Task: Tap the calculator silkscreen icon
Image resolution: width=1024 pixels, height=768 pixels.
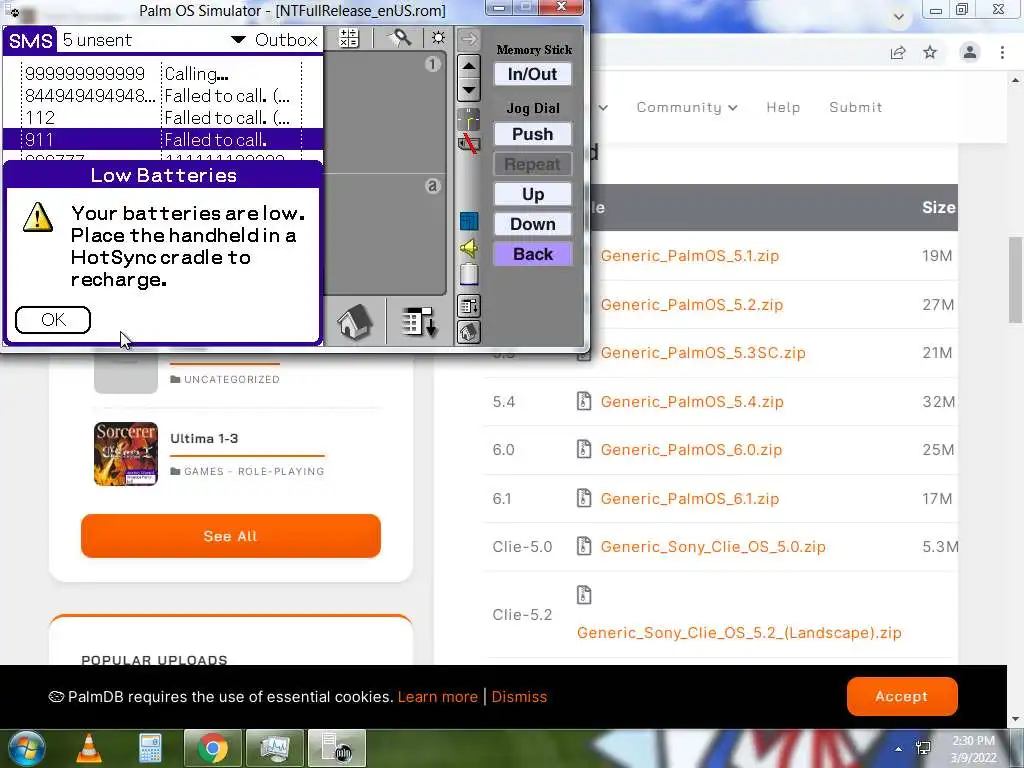Action: [x=349, y=38]
